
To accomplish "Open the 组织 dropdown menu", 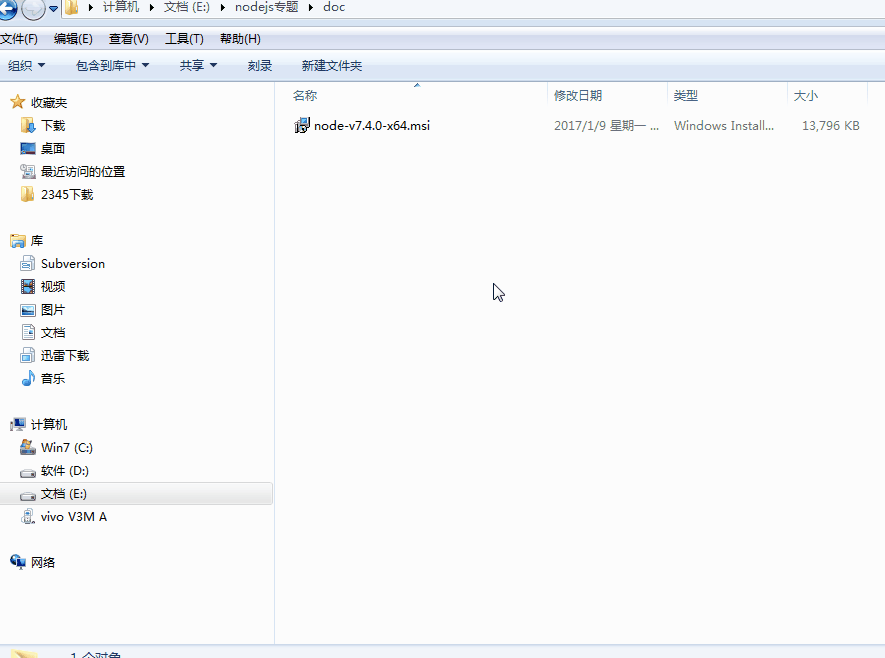I will (26, 66).
